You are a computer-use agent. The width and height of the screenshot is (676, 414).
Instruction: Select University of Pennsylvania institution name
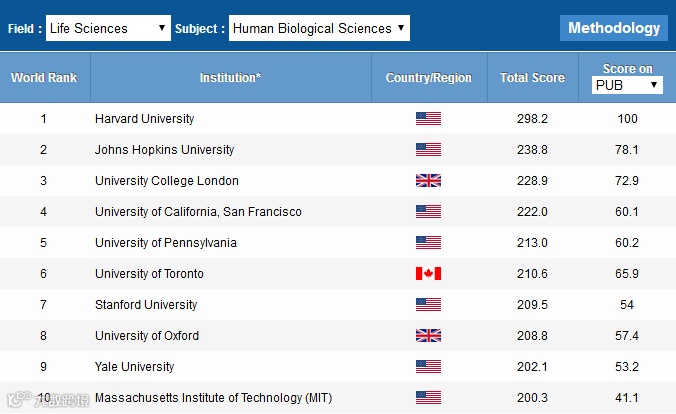[x=166, y=243]
